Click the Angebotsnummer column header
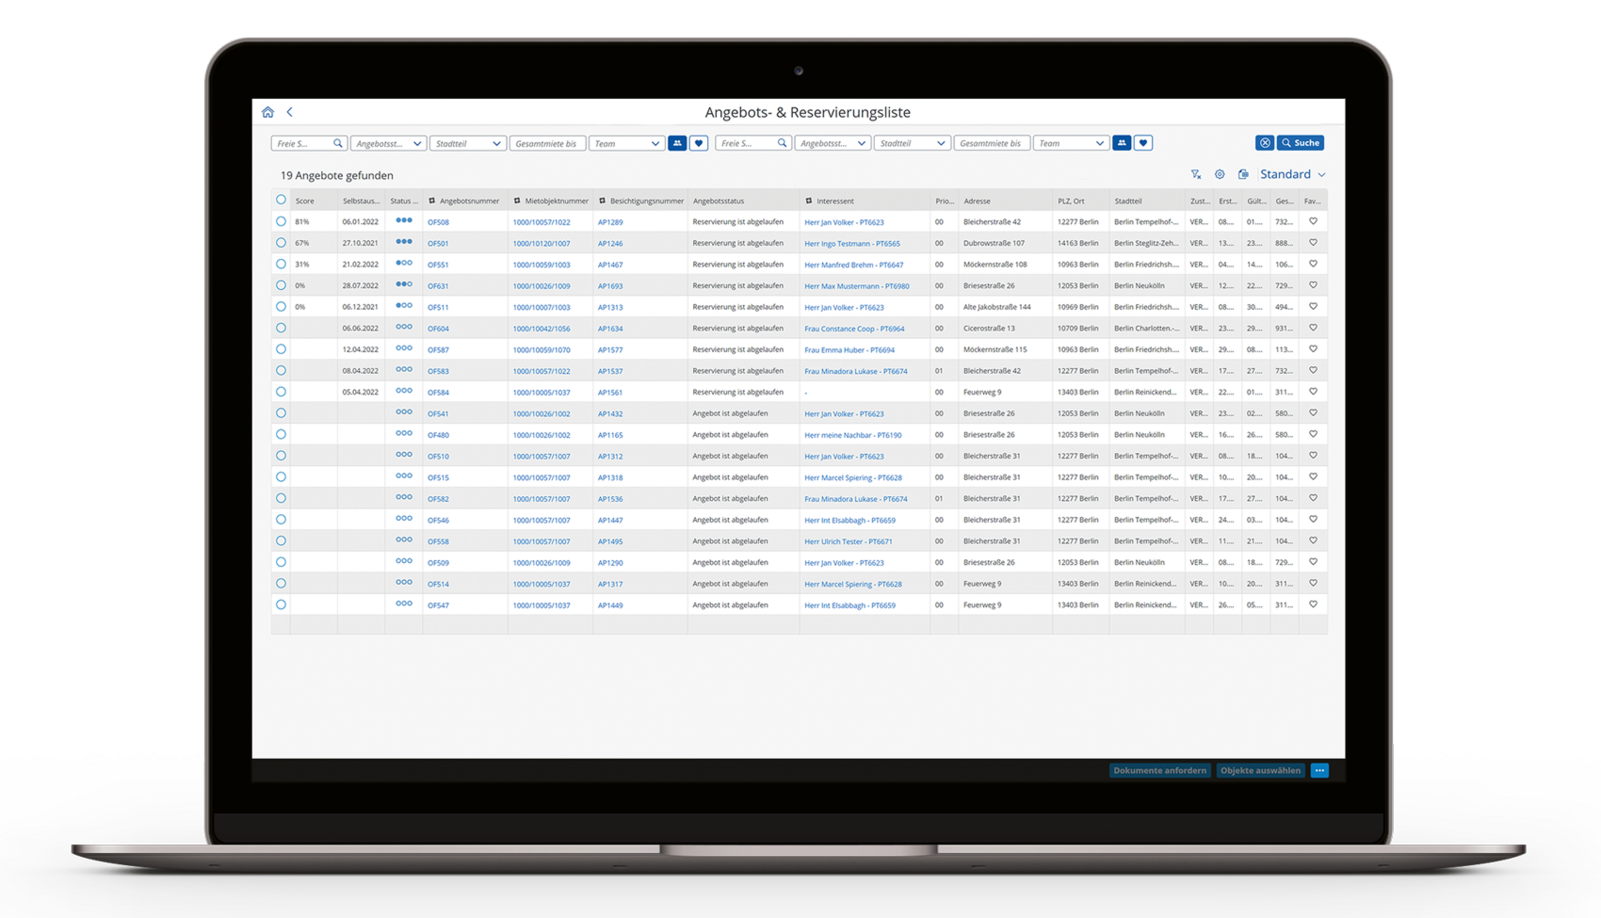Viewport: 1601px width, 918px height. tap(469, 201)
